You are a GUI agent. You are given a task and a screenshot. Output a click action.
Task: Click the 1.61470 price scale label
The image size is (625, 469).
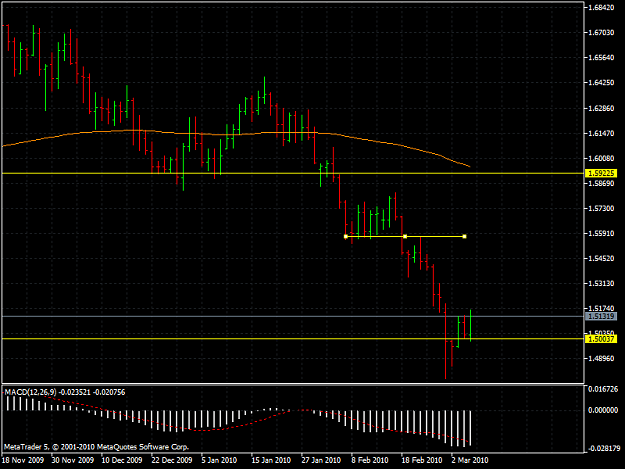click(601, 133)
